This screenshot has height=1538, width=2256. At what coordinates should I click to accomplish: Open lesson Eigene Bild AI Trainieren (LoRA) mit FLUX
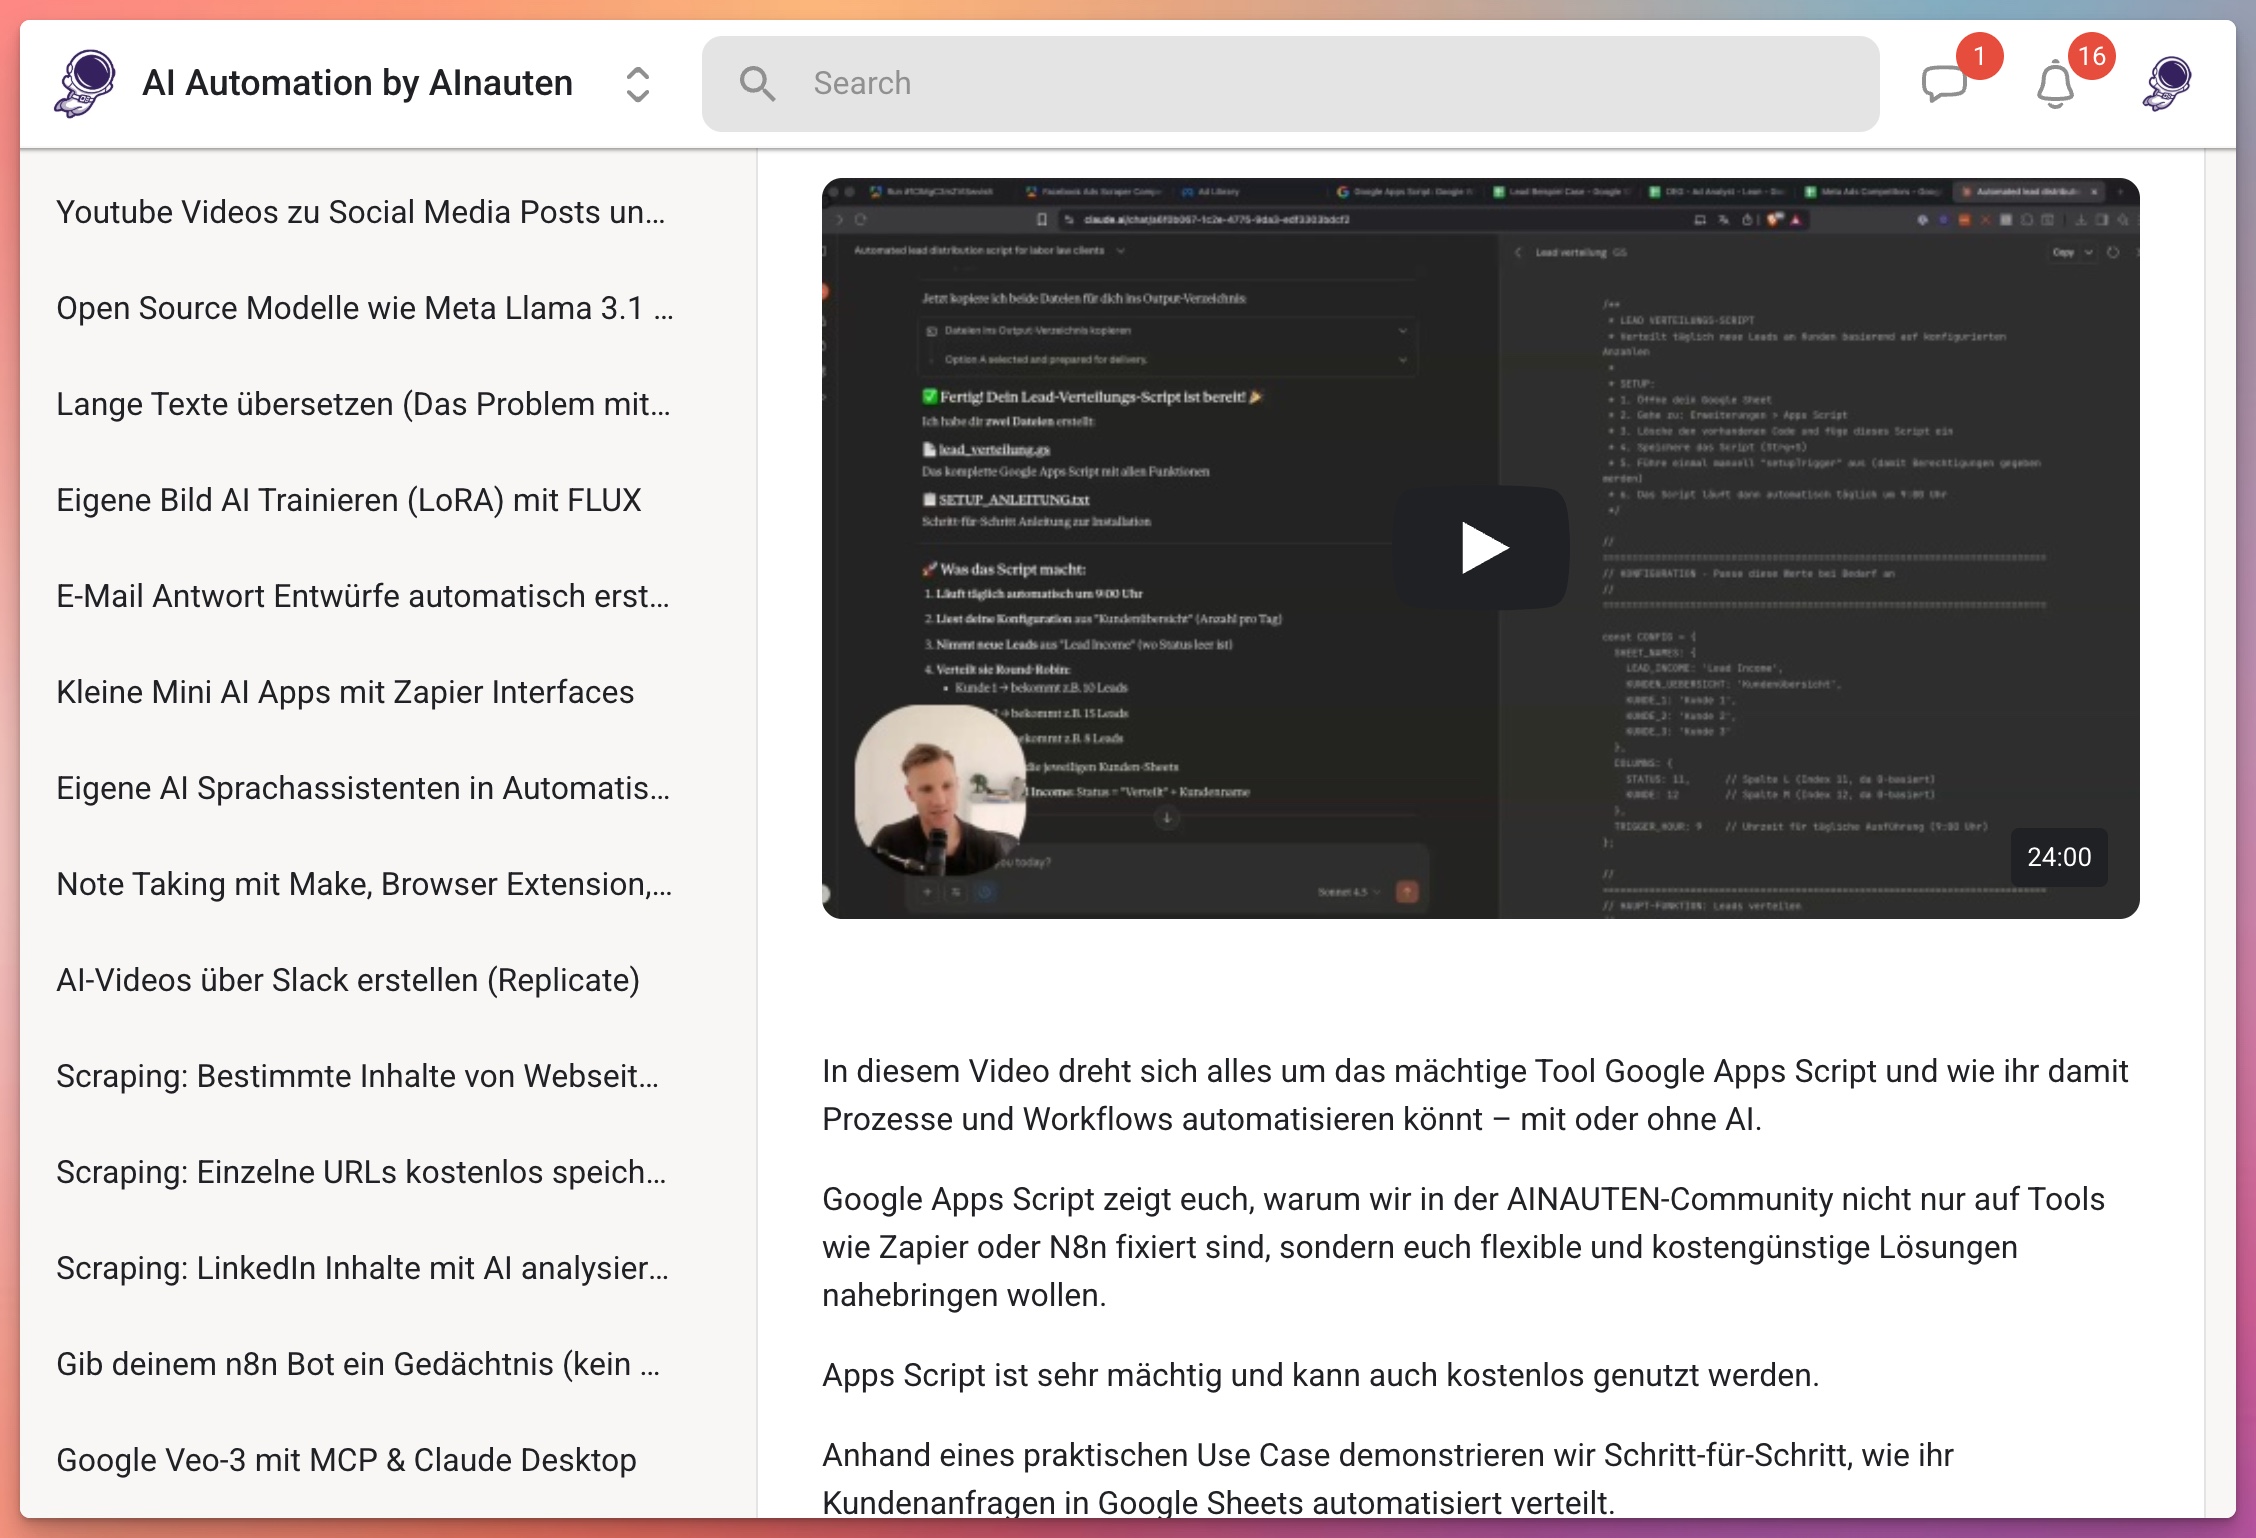pyautogui.click(x=349, y=500)
